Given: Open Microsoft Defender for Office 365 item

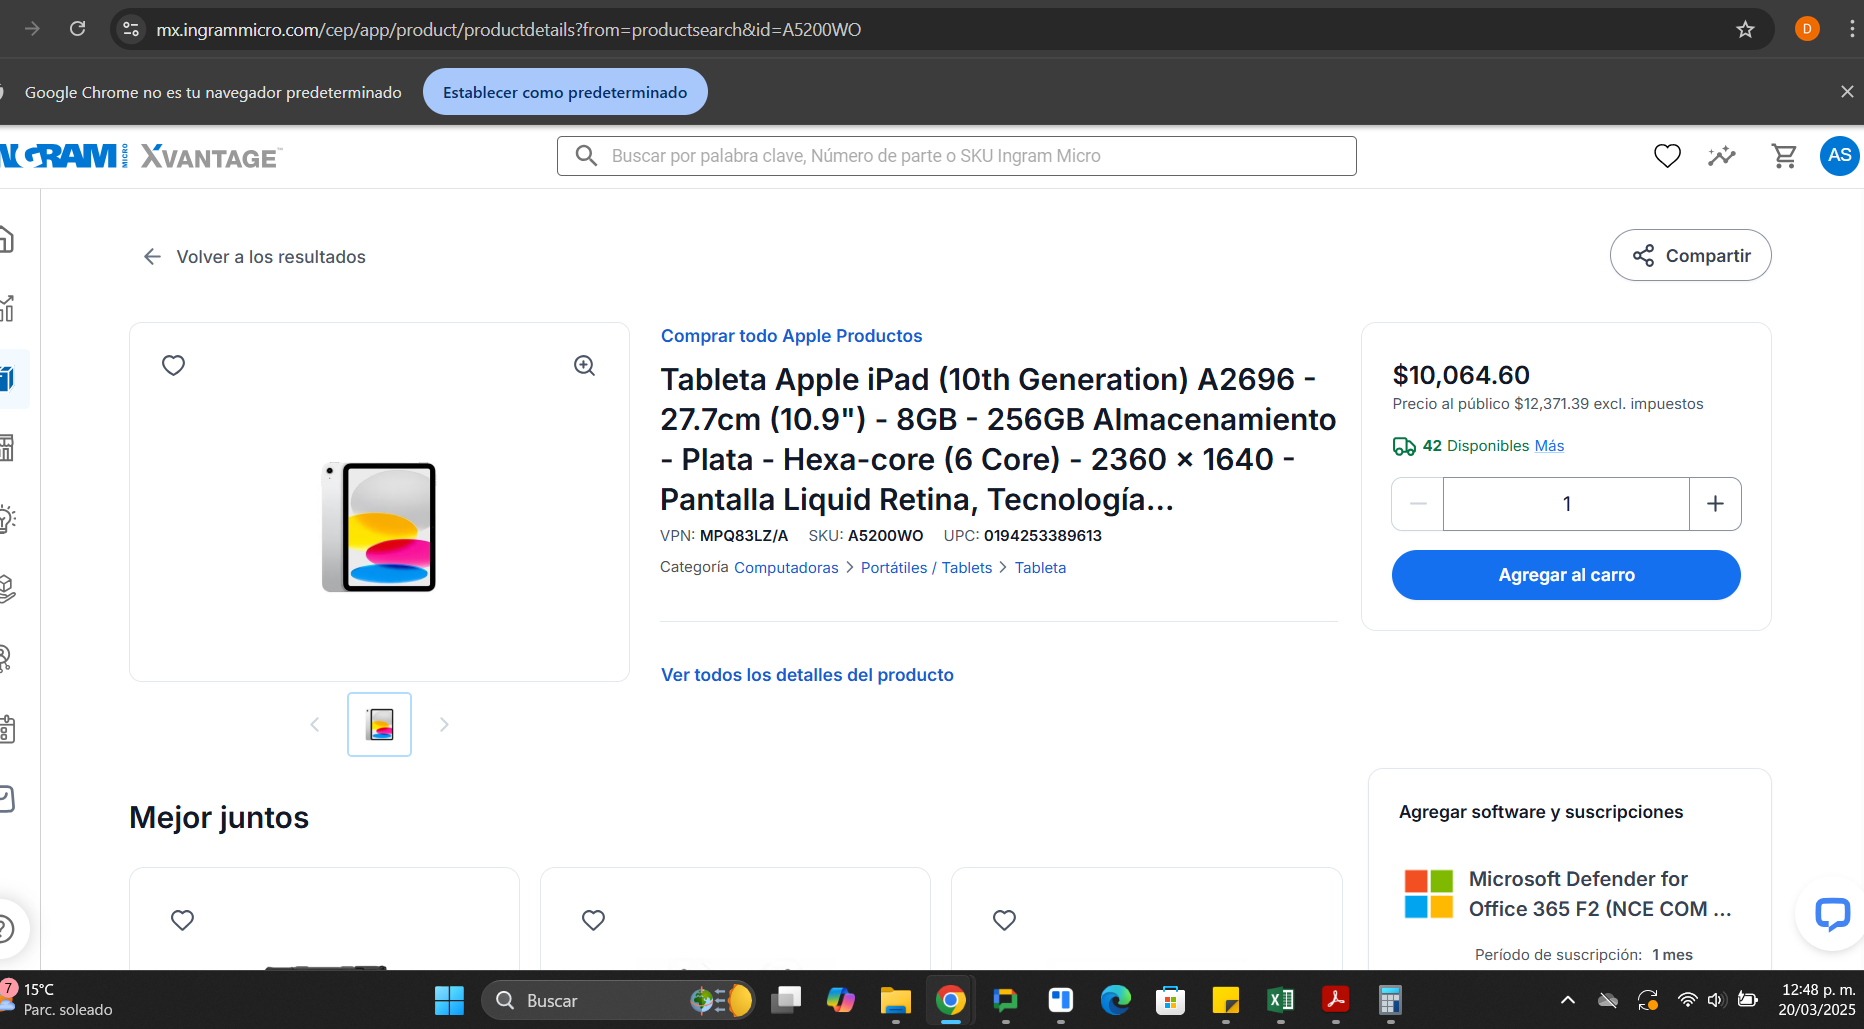Looking at the screenshot, I should coord(1599,894).
